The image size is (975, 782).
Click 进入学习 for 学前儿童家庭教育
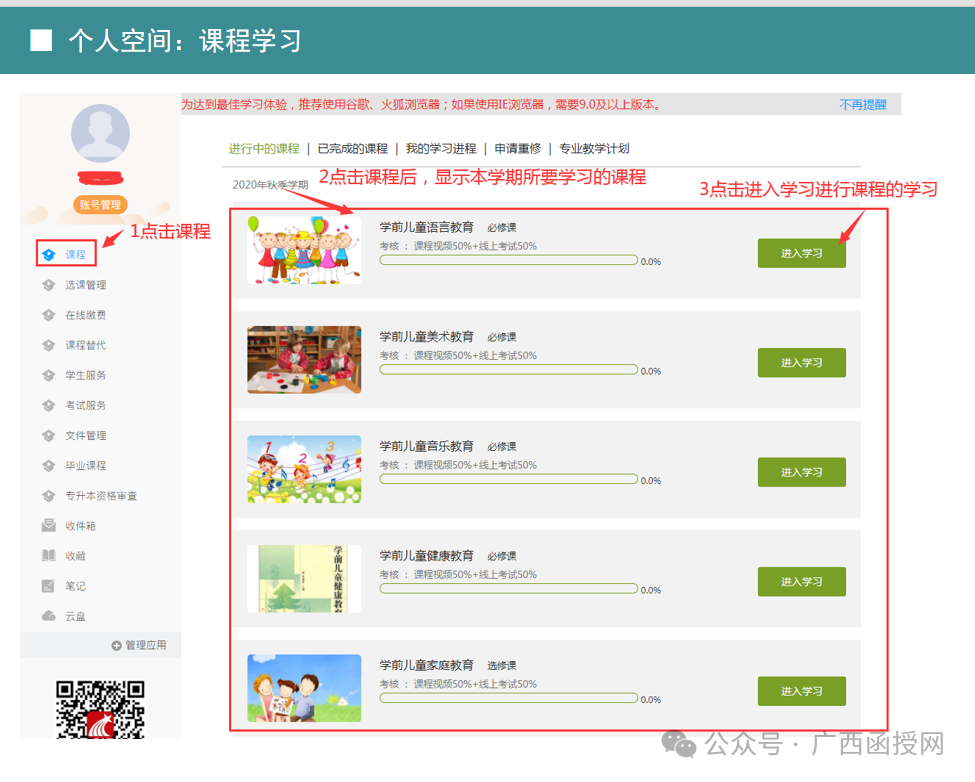pos(802,691)
